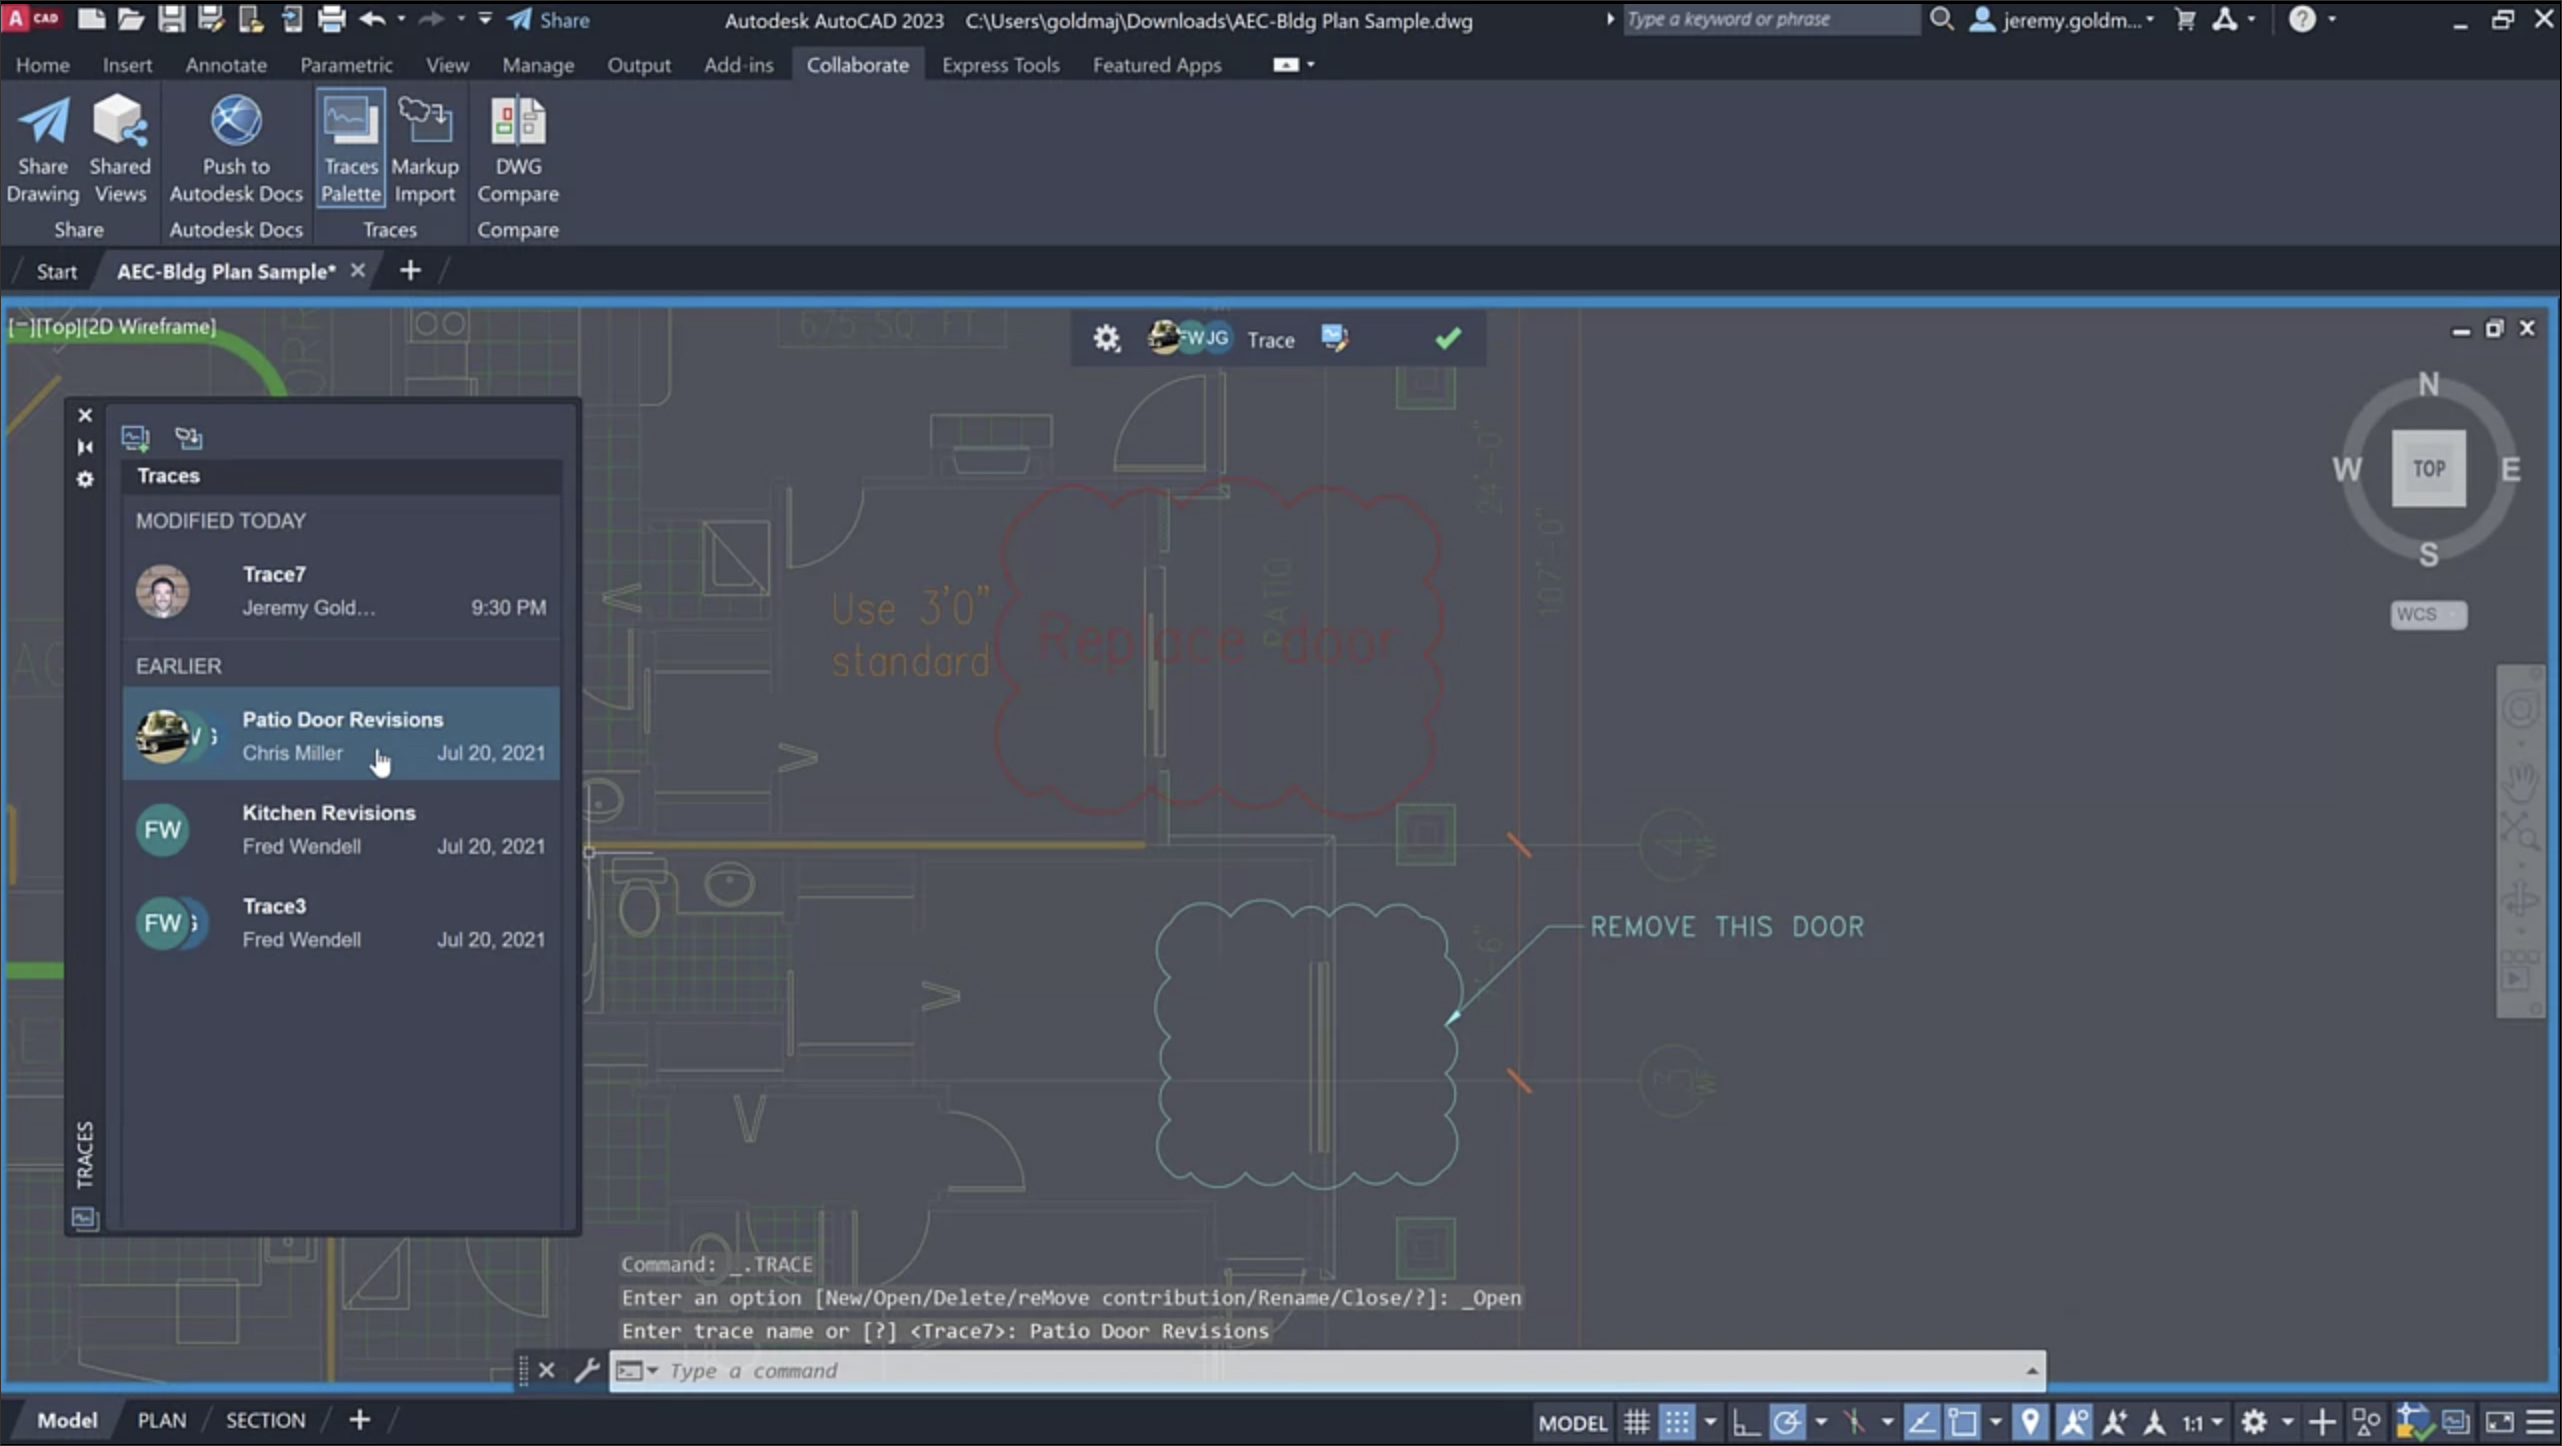Open the Kitchen Revisions trace

tap(341, 829)
